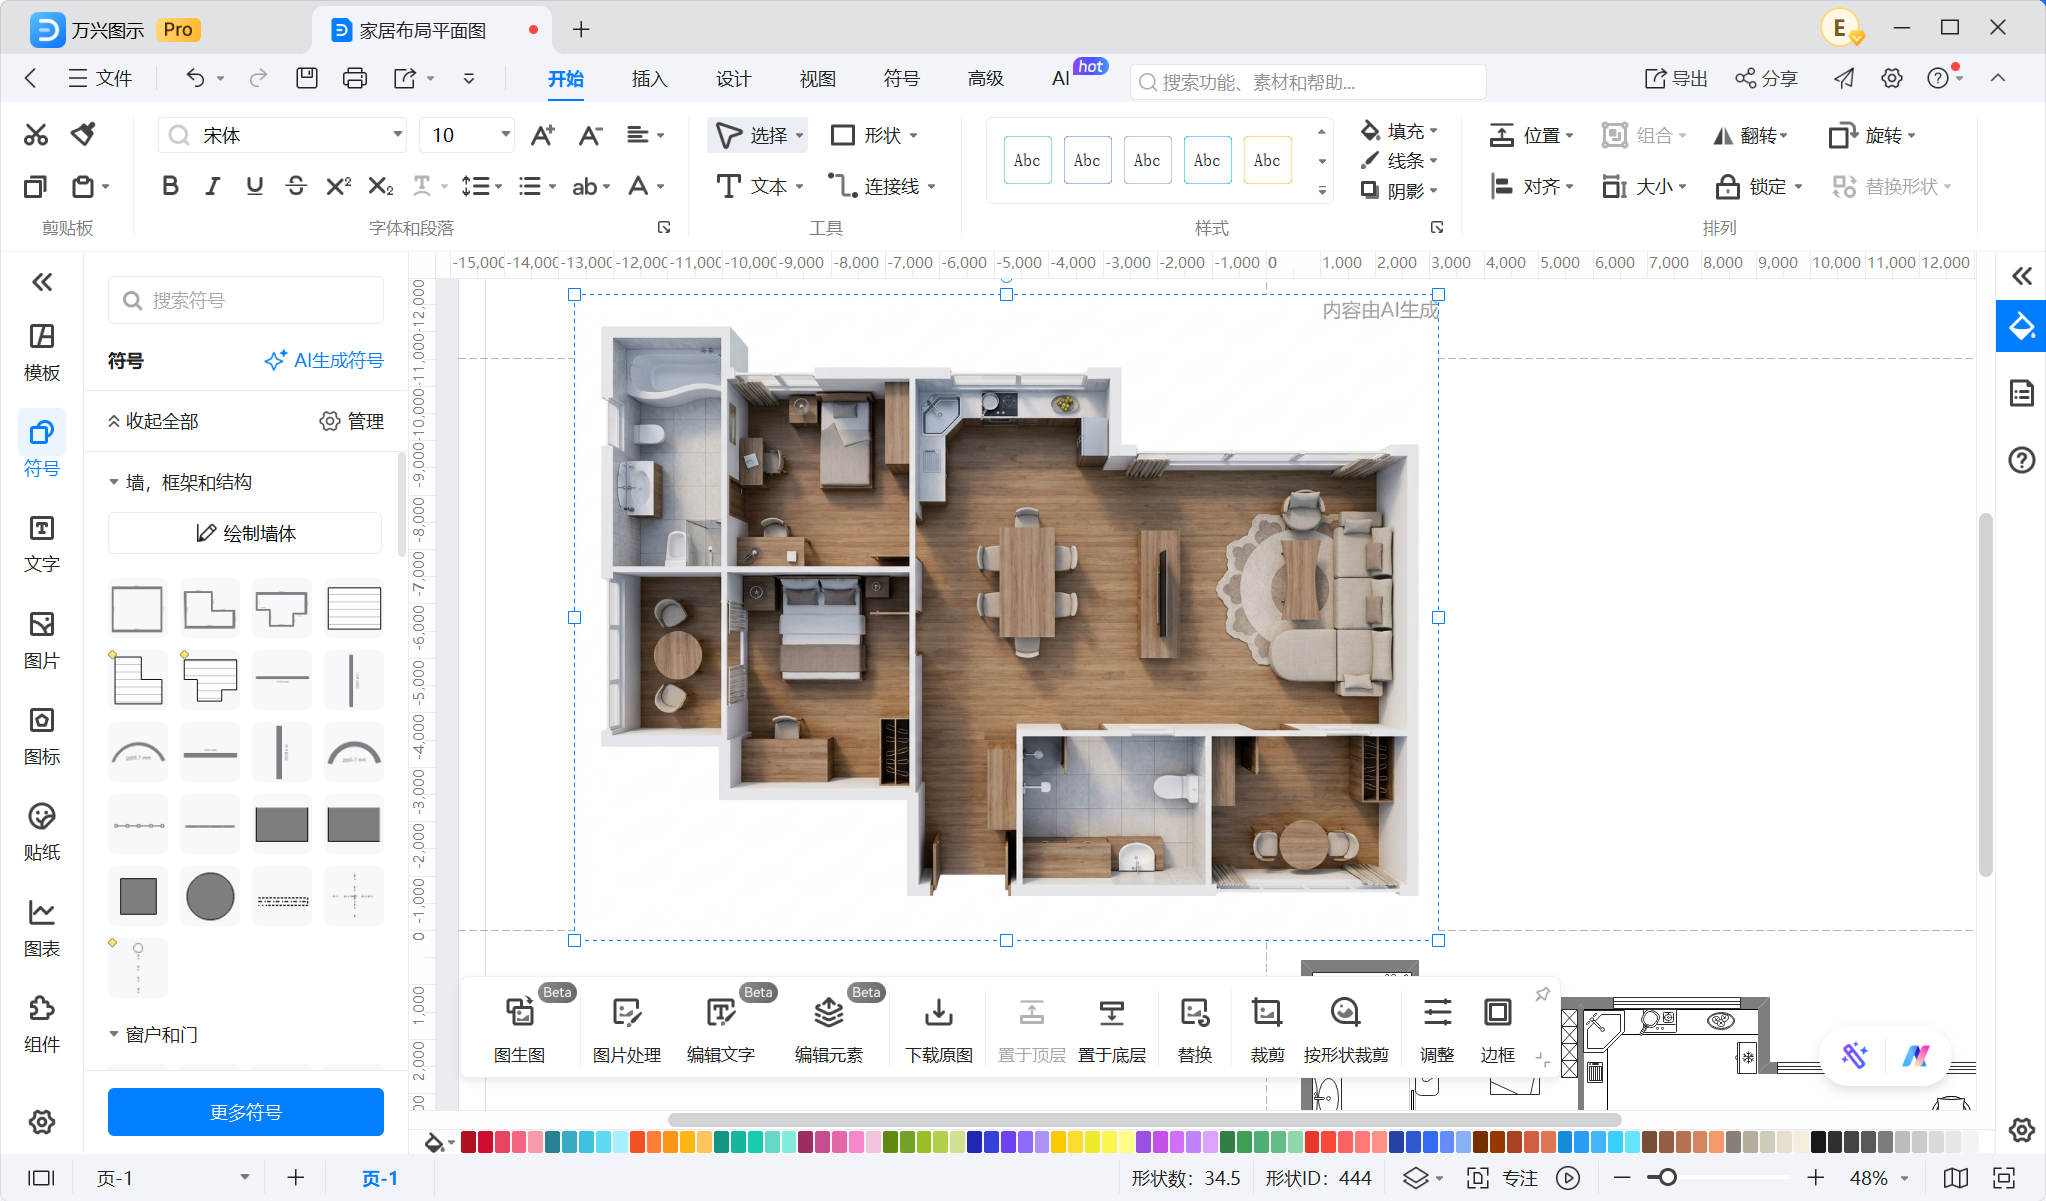Click the 导出 export button

[x=1677, y=78]
